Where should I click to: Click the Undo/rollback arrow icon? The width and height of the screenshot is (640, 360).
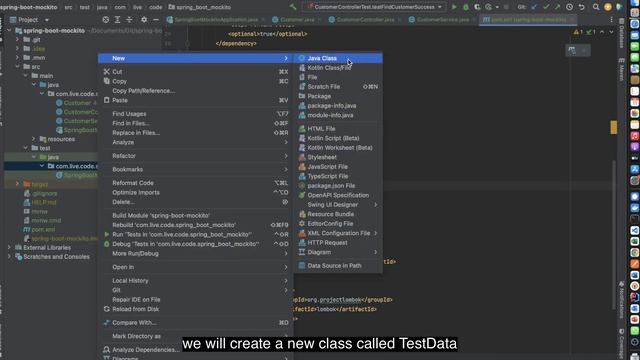(582, 7)
